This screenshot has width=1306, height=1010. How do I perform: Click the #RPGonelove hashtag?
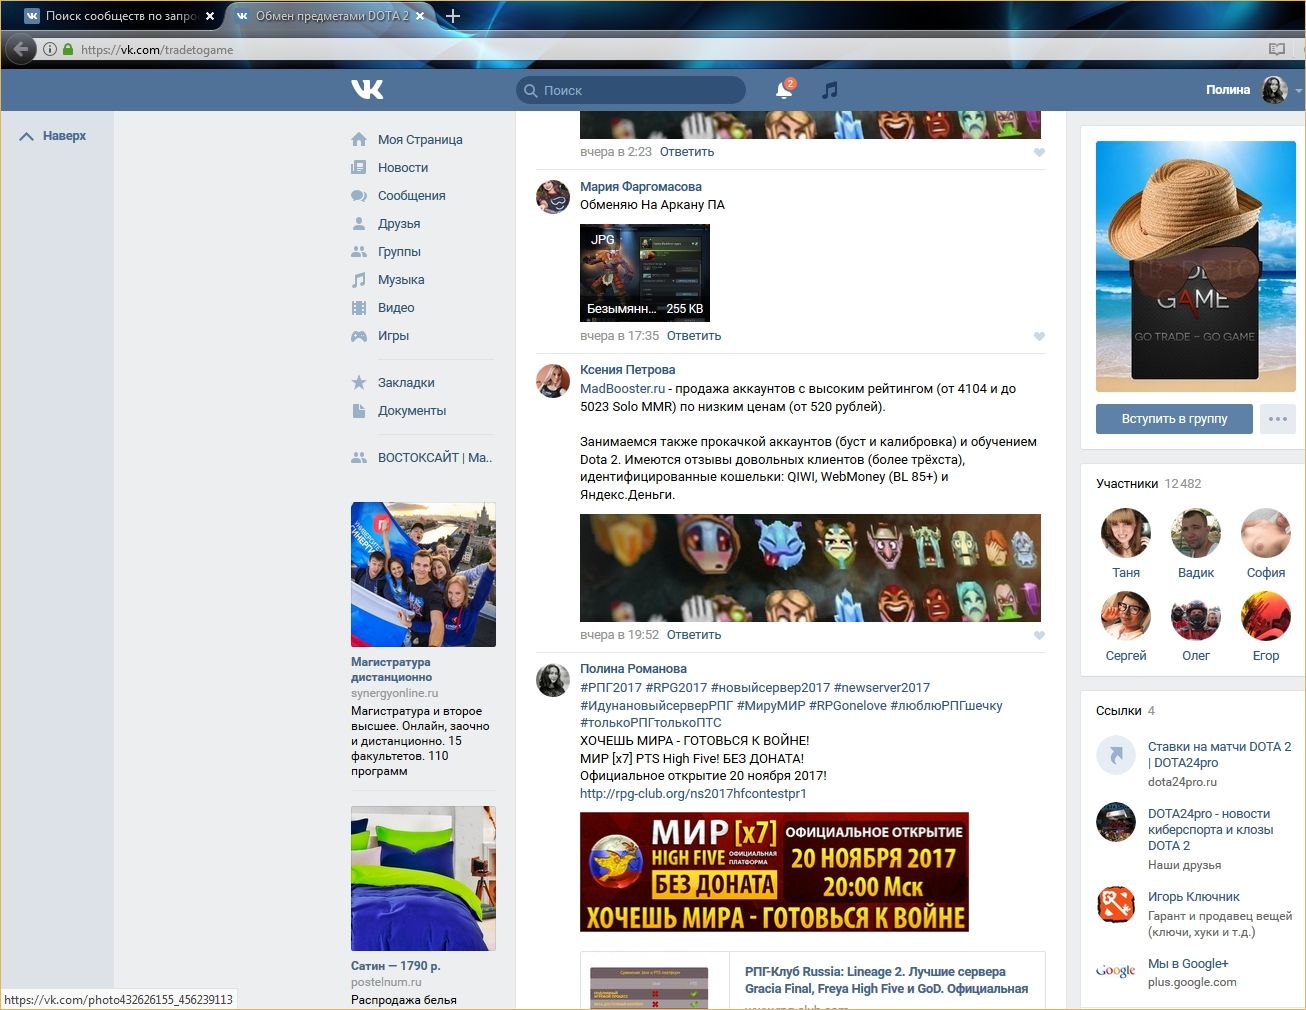(x=848, y=706)
